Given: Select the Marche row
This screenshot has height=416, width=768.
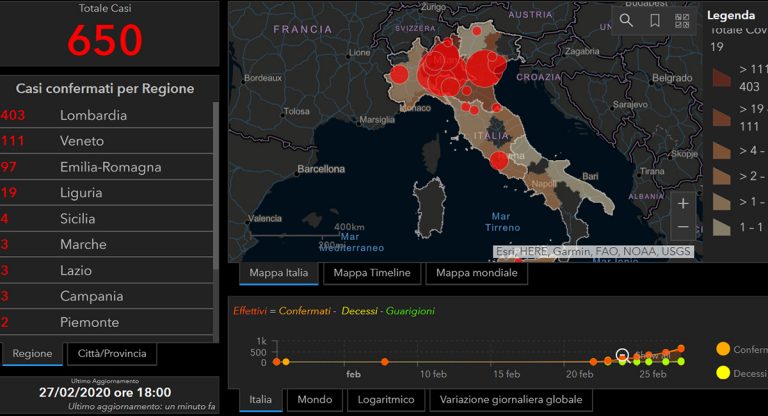Looking at the screenshot, I should pos(106,244).
